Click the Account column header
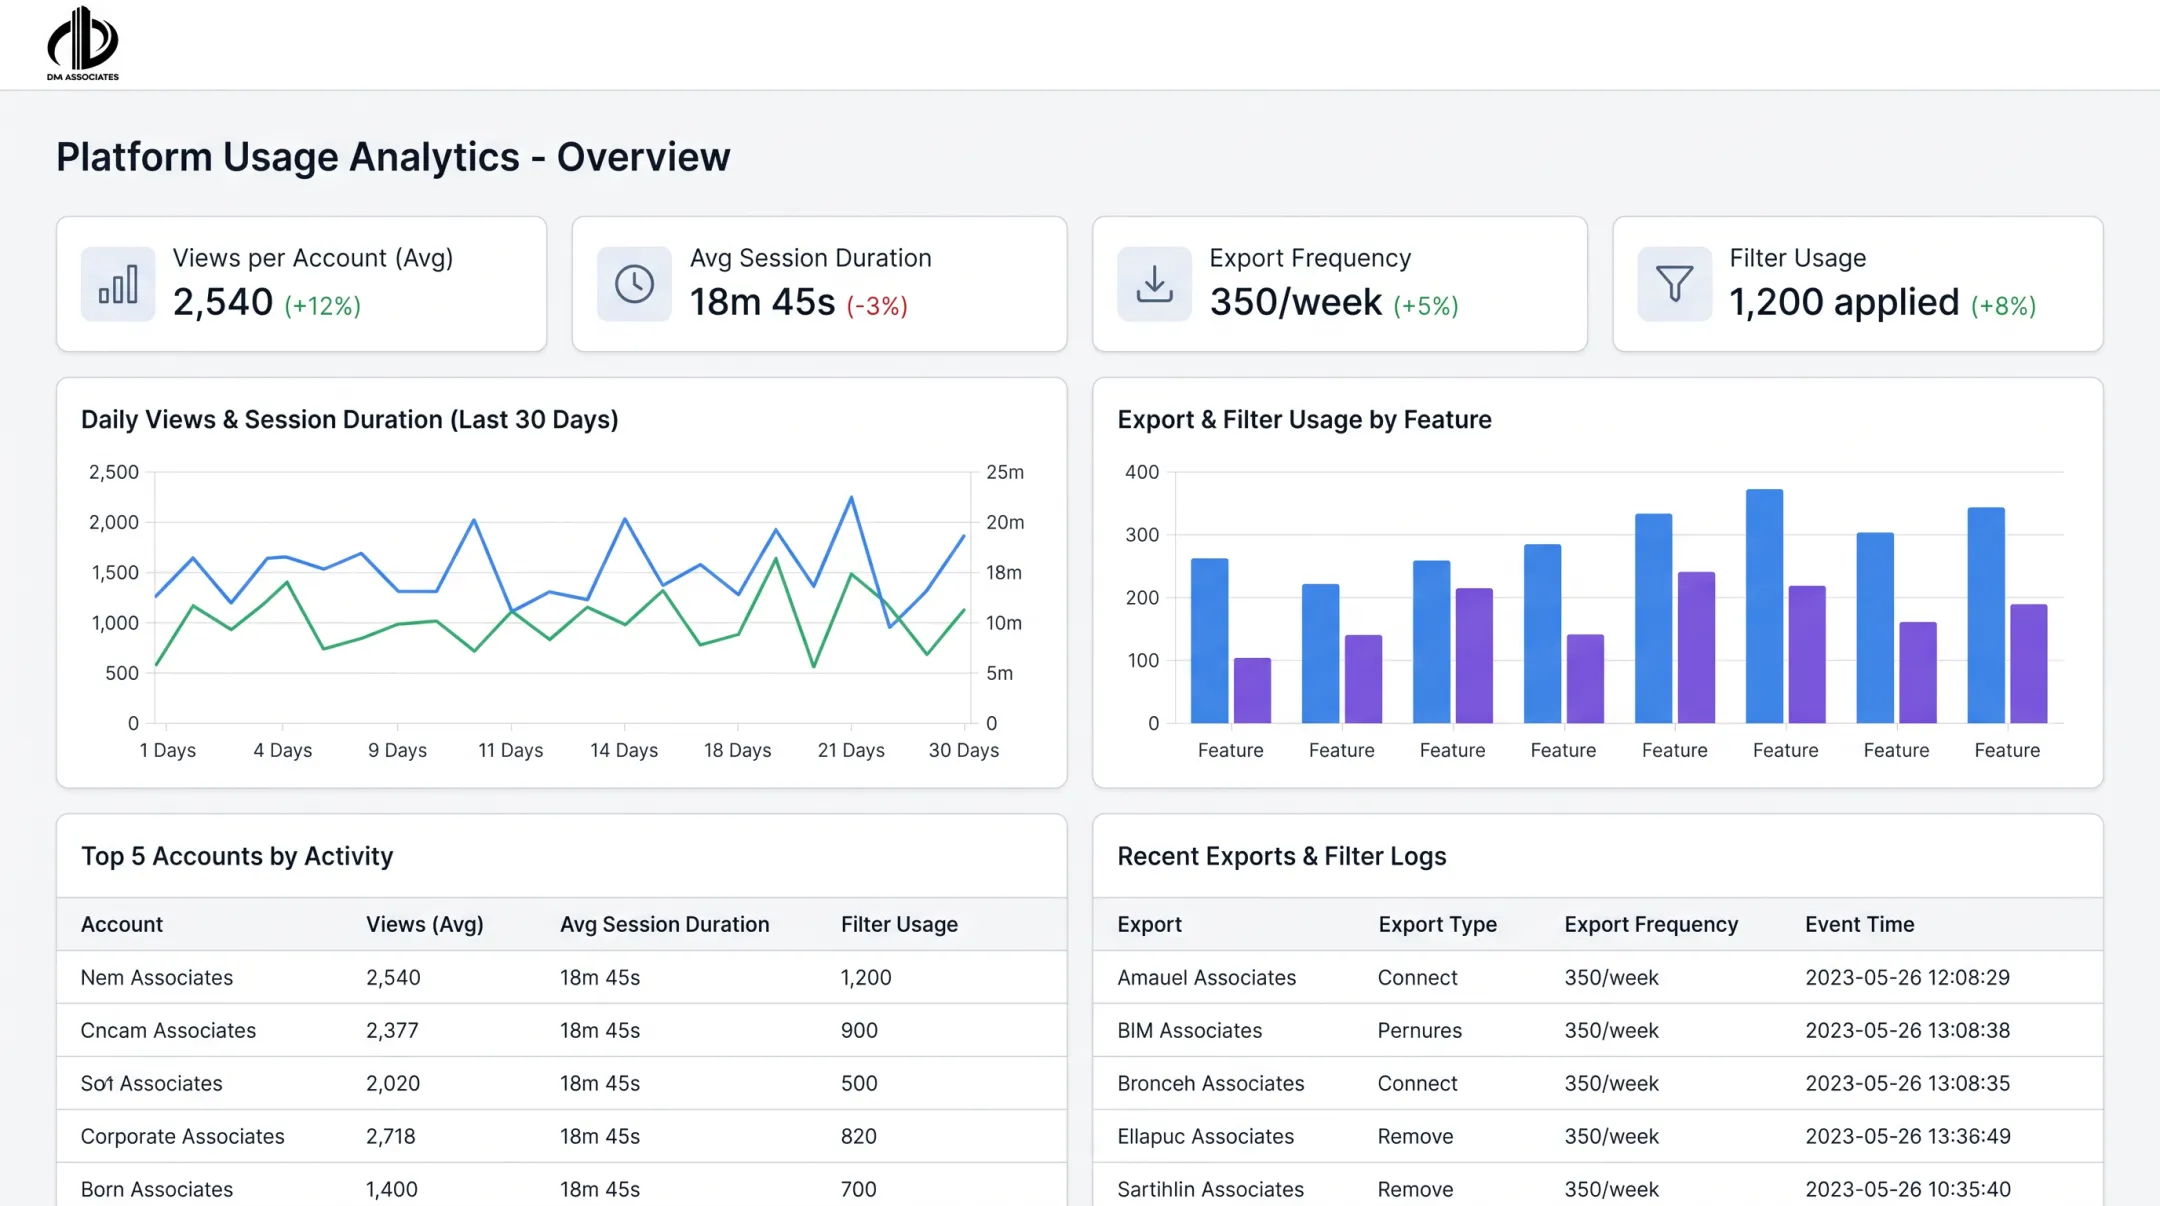The image size is (2160, 1206). pyautogui.click(x=122, y=924)
